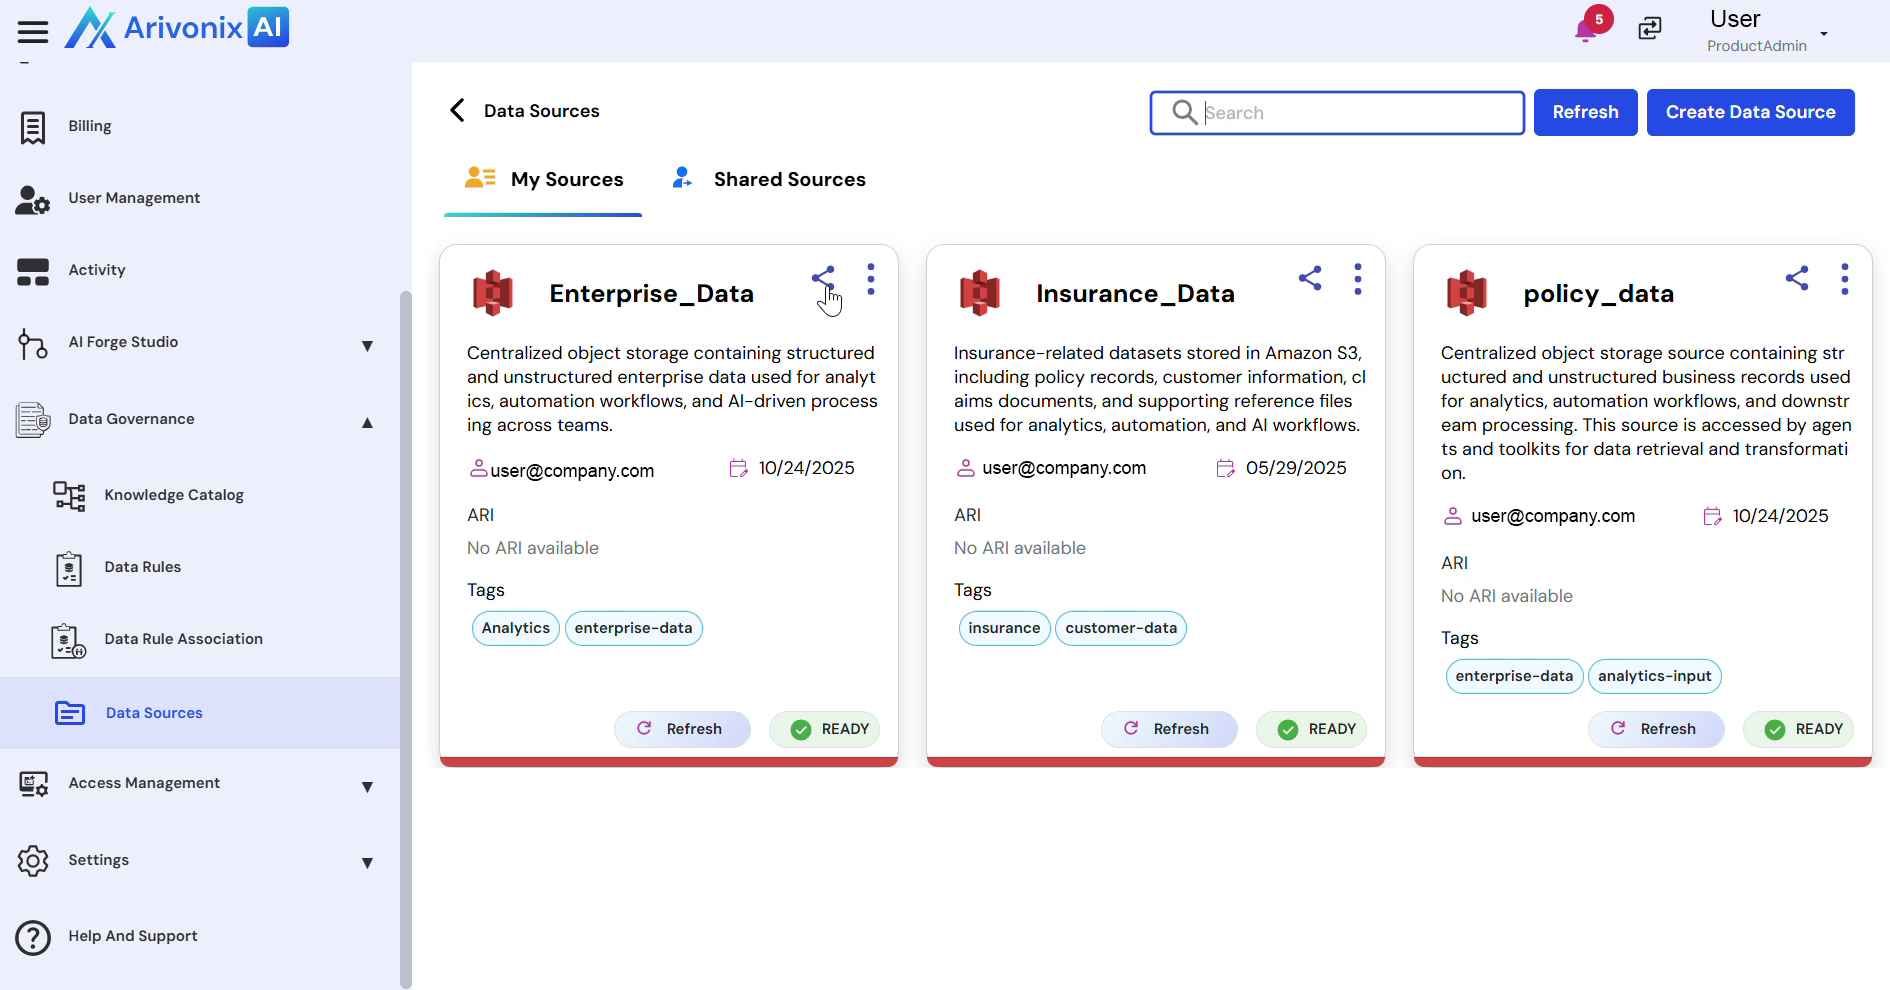This screenshot has height=990, width=1890.
Task: Open Knowledge Catalog in the sidebar
Action: pos(173,495)
